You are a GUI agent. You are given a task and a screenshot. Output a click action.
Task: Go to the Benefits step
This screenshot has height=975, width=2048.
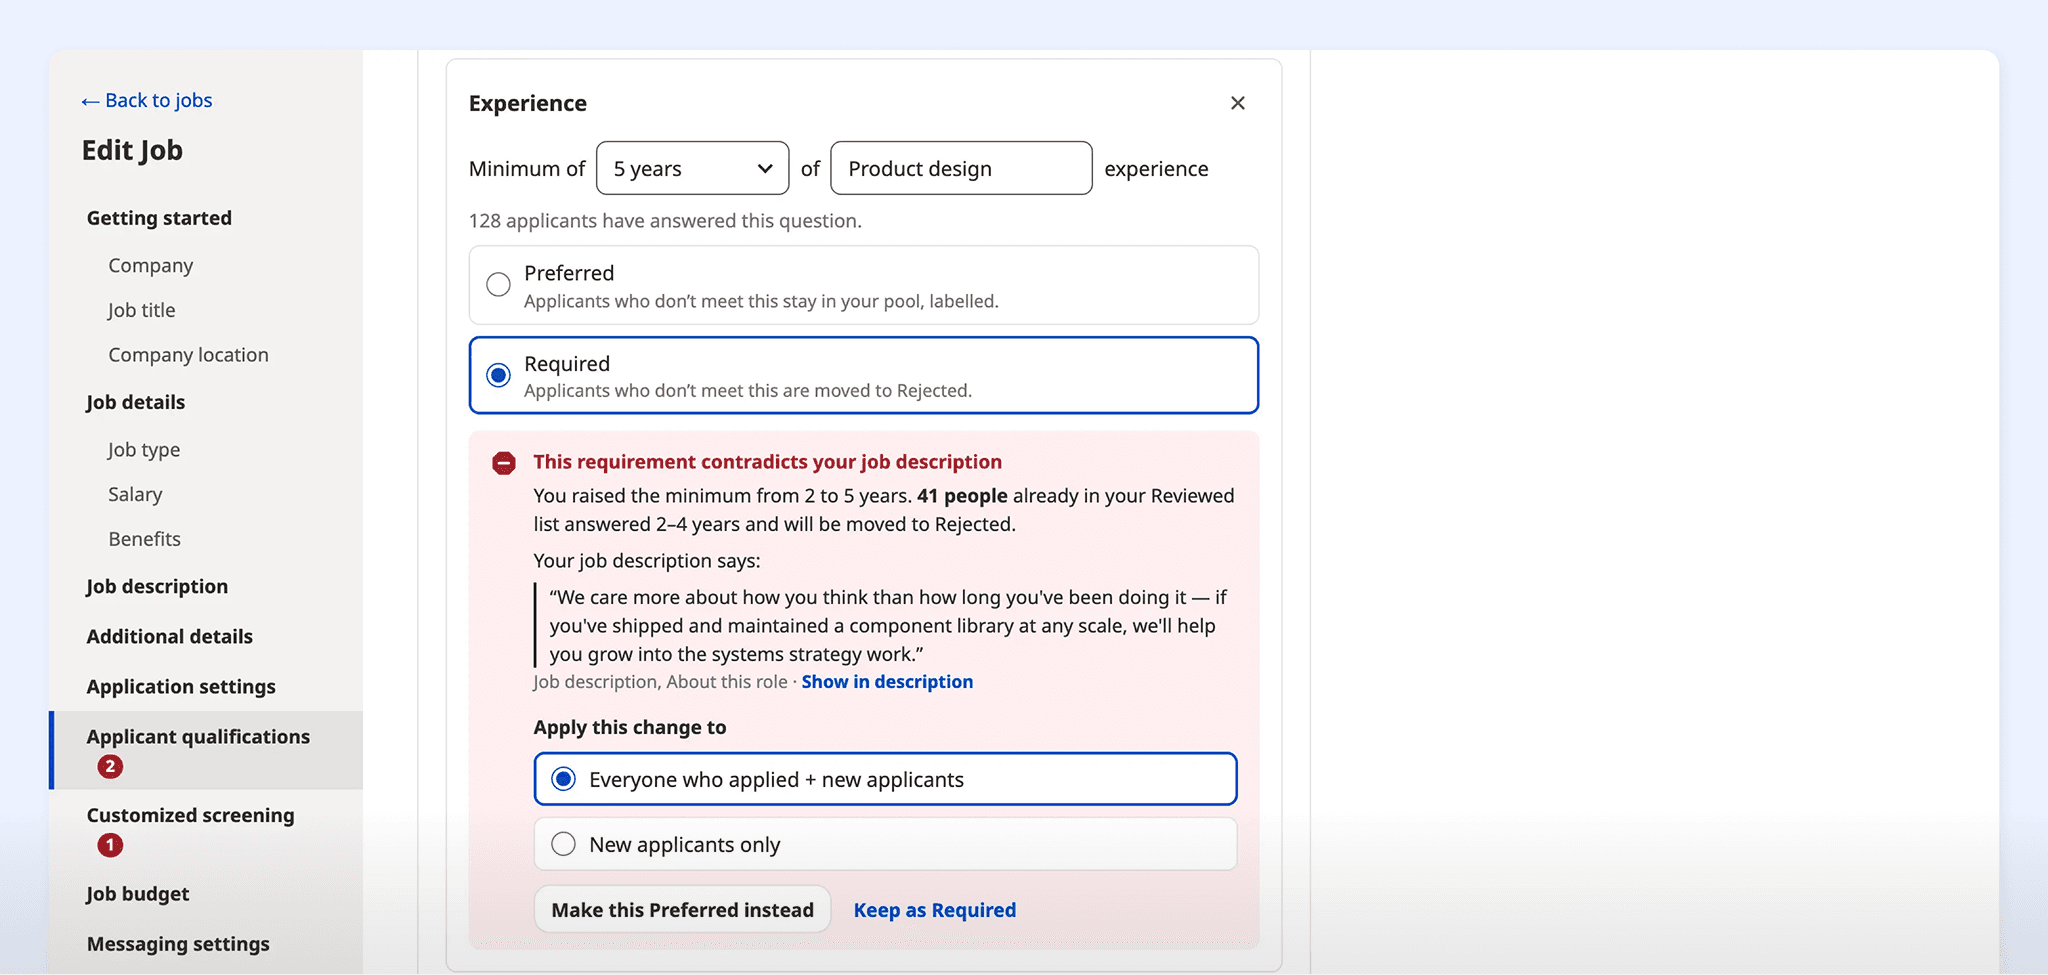click(x=145, y=539)
